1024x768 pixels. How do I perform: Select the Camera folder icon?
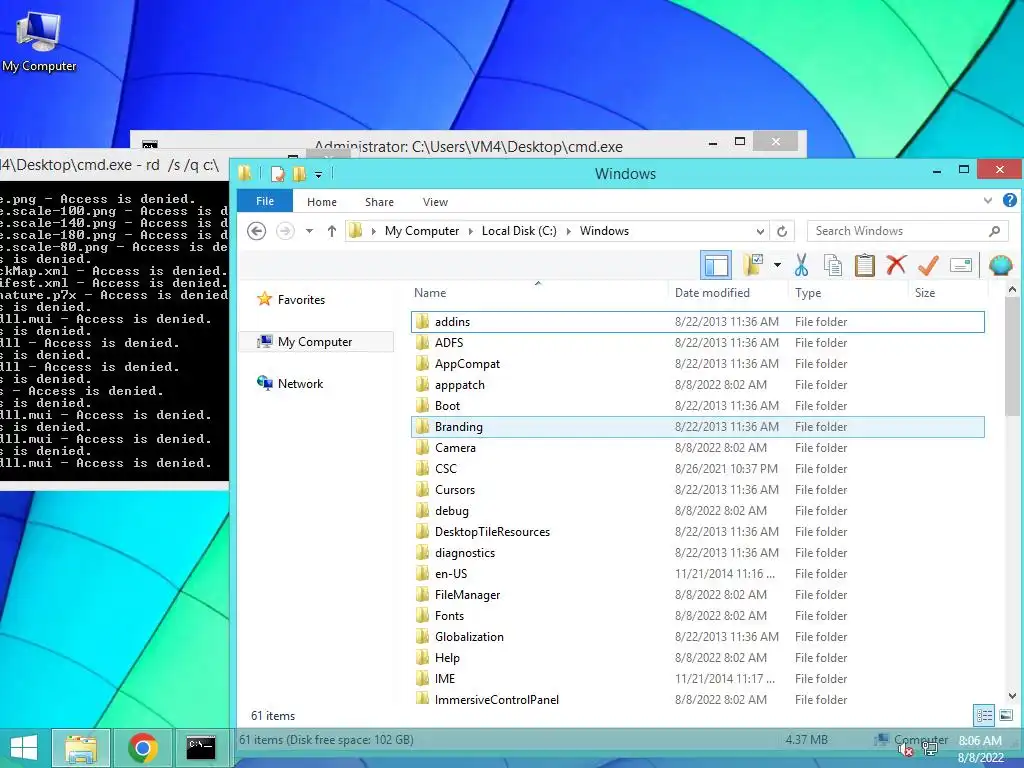[423, 447]
